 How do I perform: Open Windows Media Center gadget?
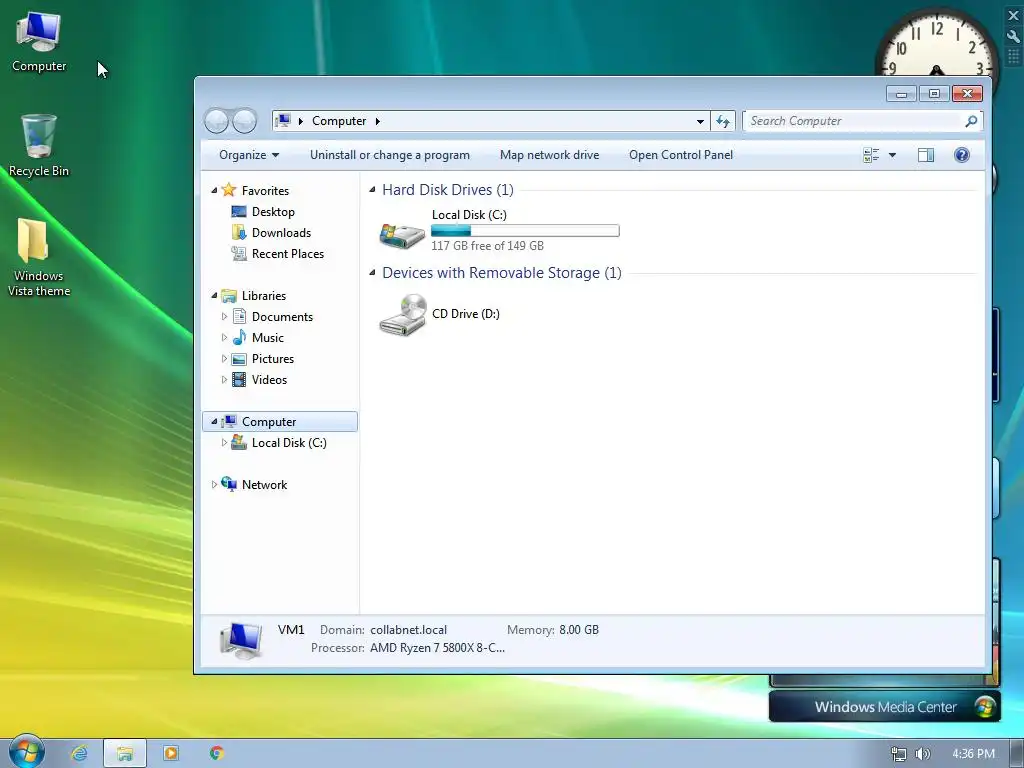tap(884, 707)
